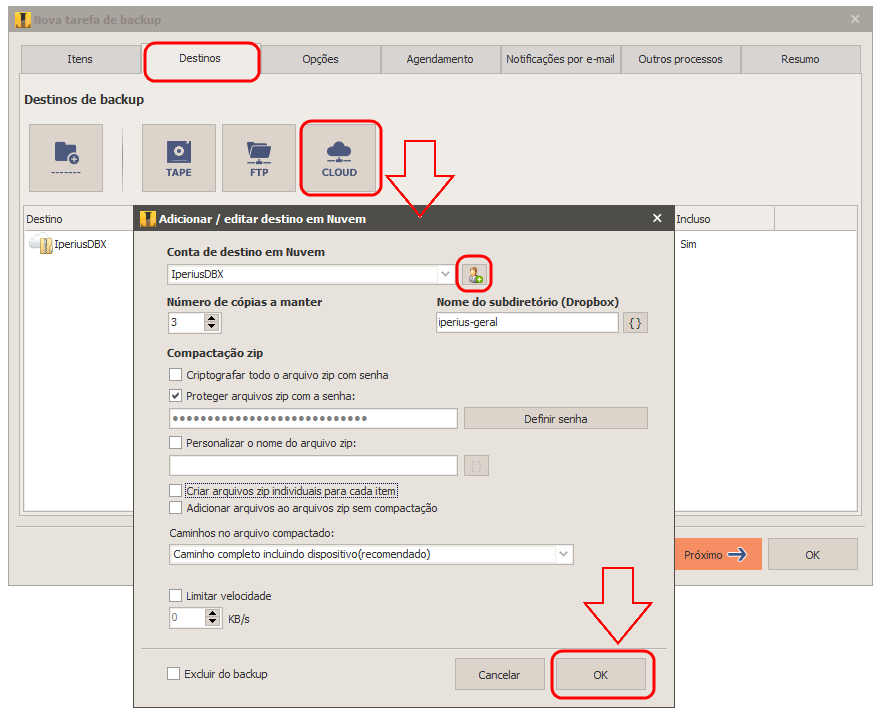Select the IperiusDBX destination row
This screenshot has height=714, width=880.
(x=79, y=244)
